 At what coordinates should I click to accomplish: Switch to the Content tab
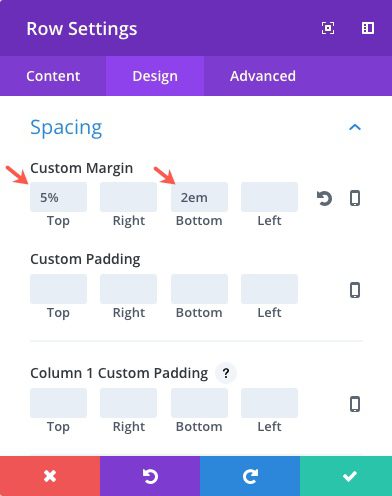click(x=53, y=76)
